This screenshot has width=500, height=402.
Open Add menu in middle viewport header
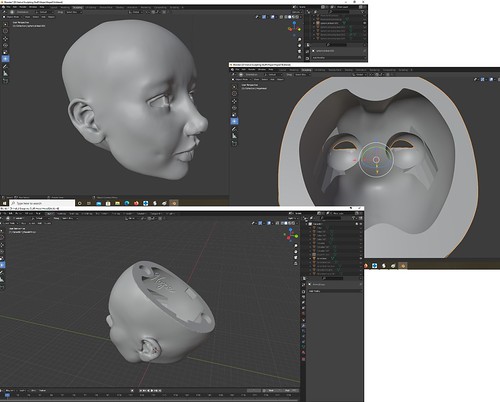click(x=272, y=79)
